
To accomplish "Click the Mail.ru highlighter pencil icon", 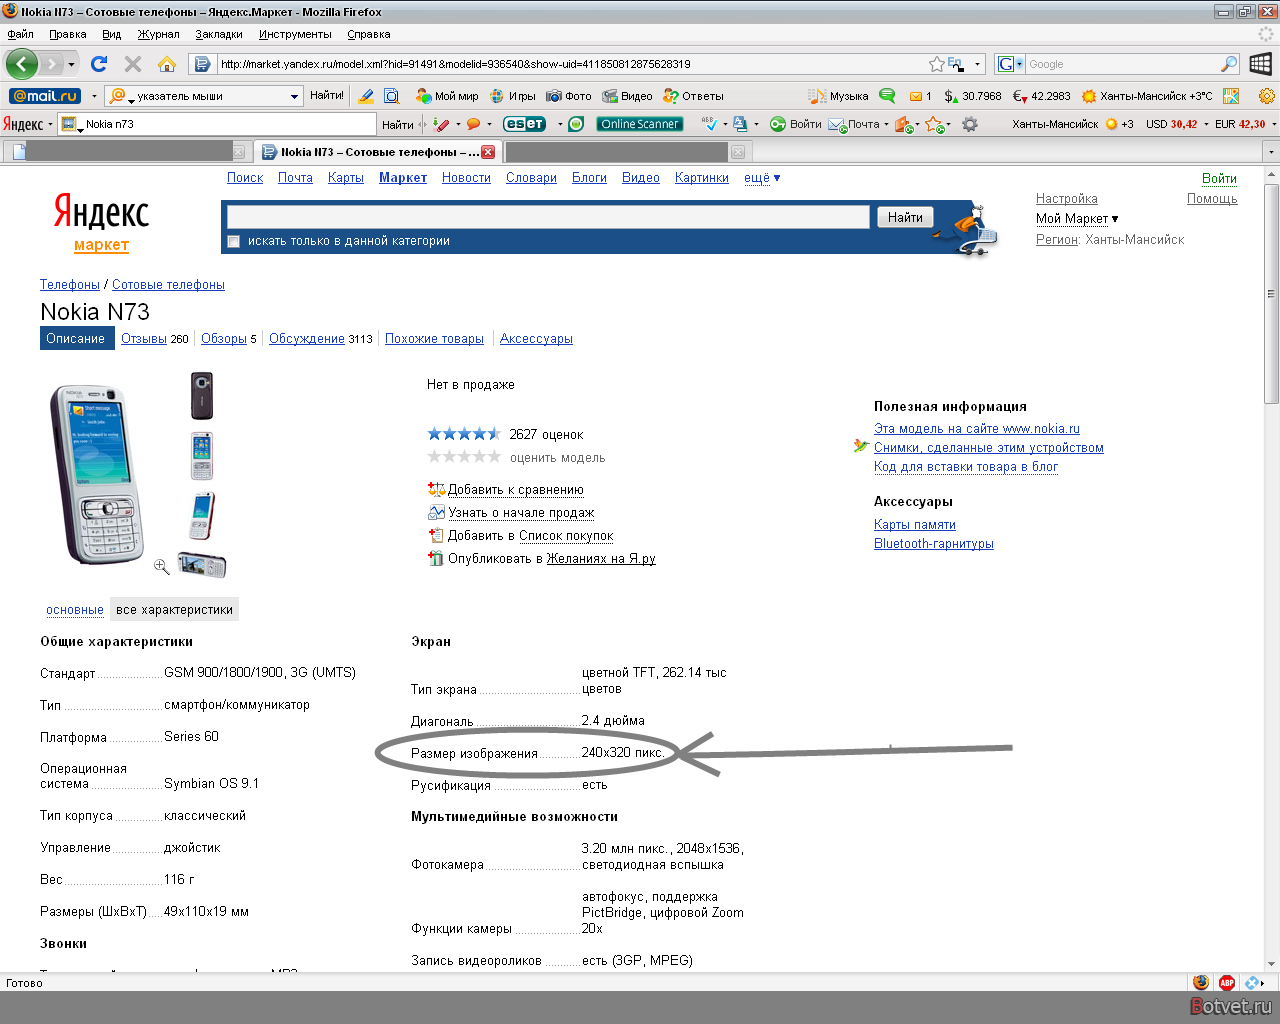I will coord(366,96).
